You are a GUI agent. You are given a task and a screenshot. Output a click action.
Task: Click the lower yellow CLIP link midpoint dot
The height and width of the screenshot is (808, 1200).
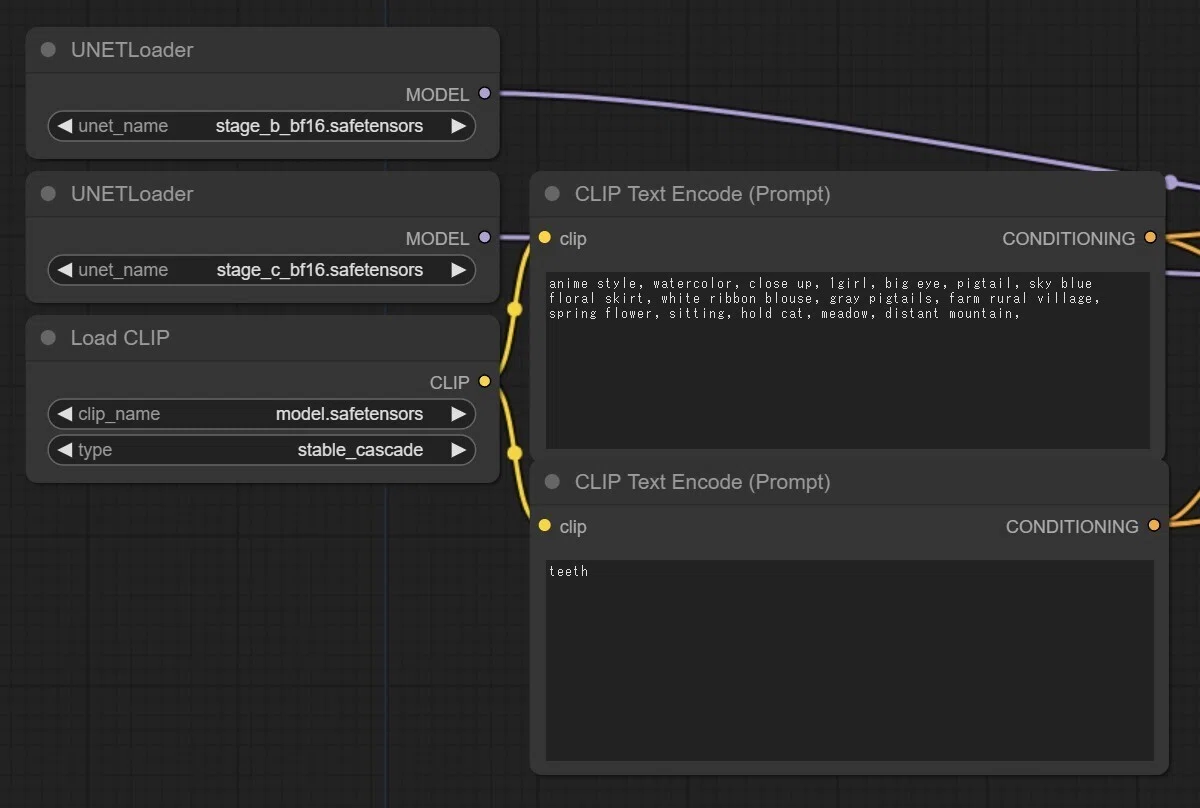tap(514, 453)
